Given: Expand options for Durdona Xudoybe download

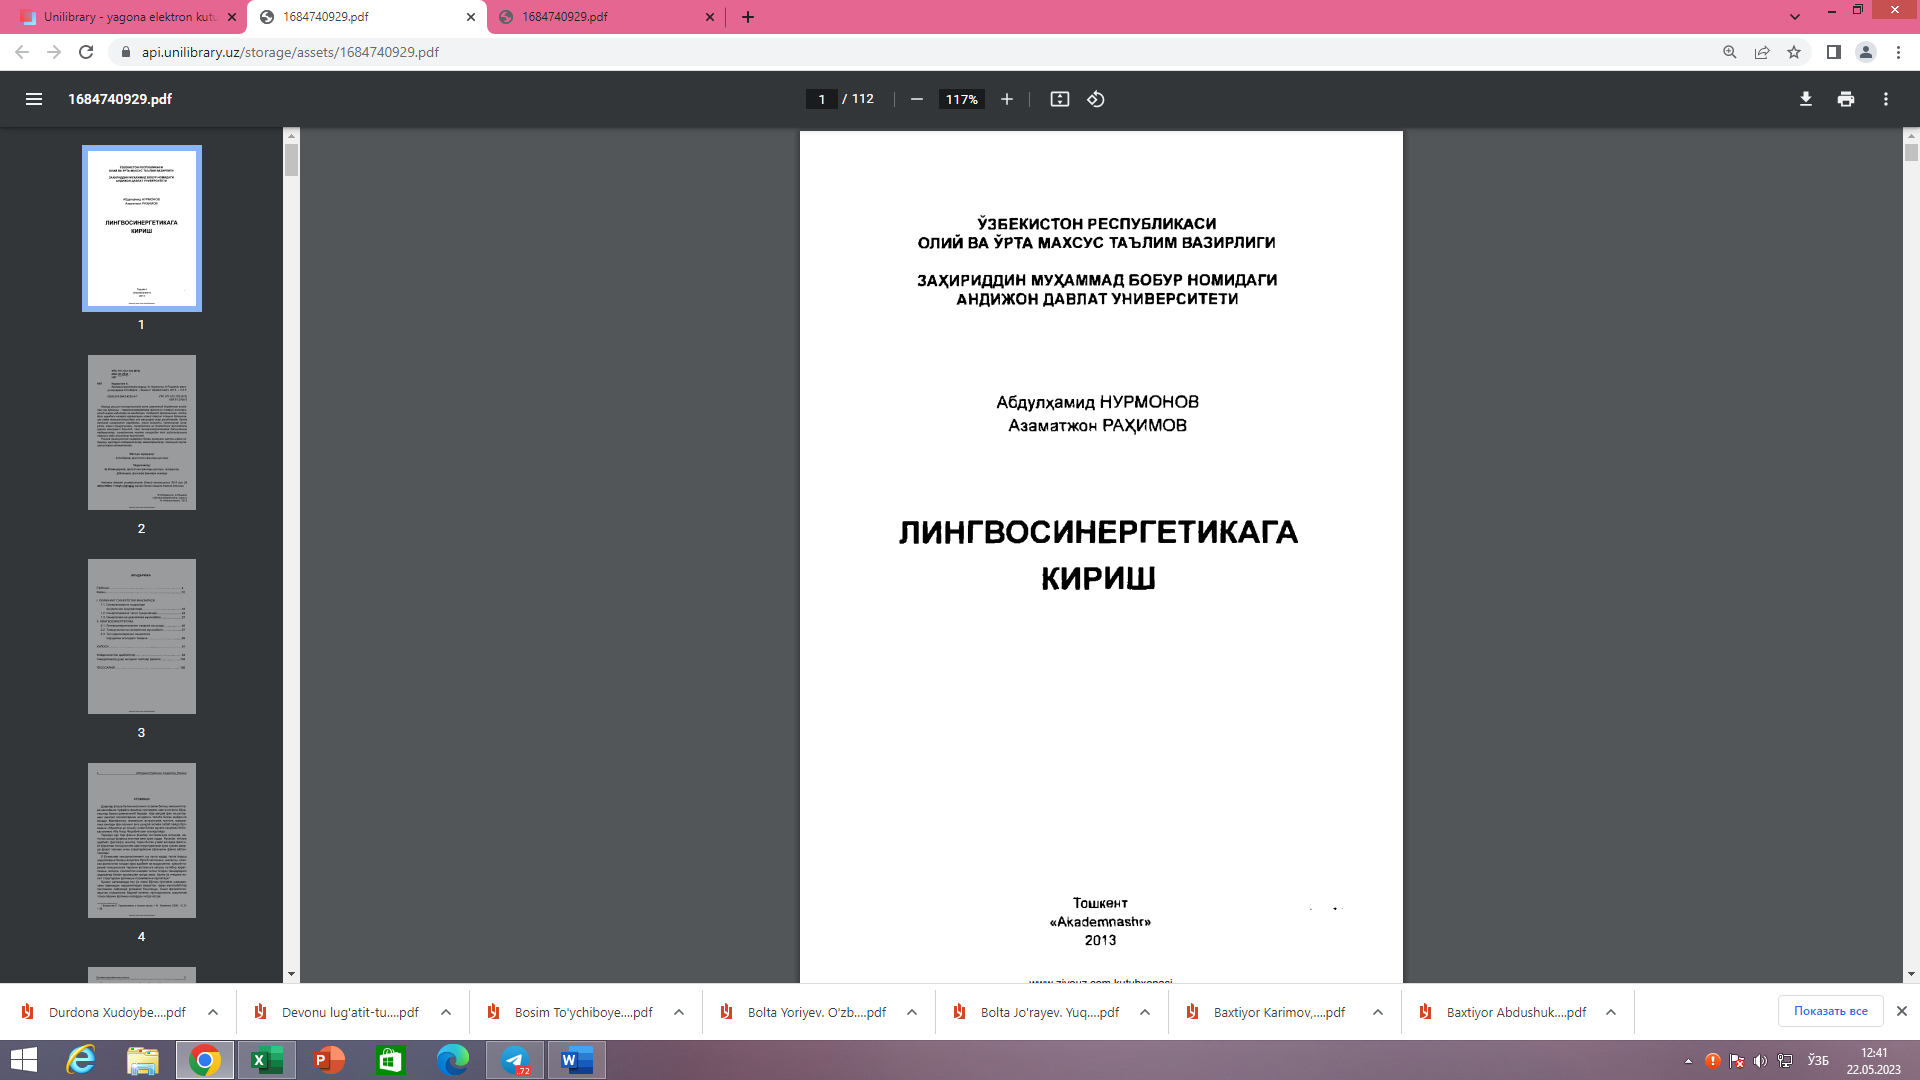Looking at the screenshot, I should 212,1012.
